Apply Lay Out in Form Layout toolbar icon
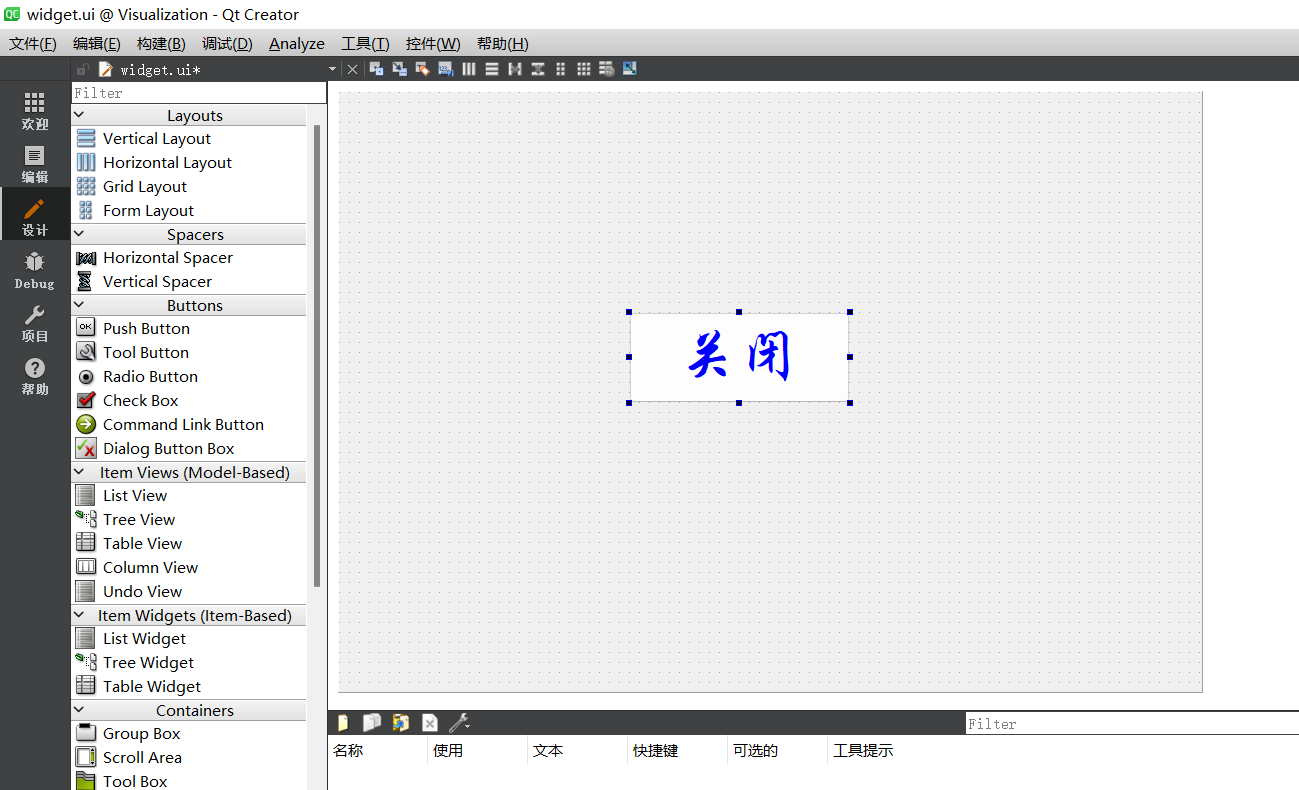This screenshot has height=790, width=1299. pyautogui.click(x=561, y=69)
